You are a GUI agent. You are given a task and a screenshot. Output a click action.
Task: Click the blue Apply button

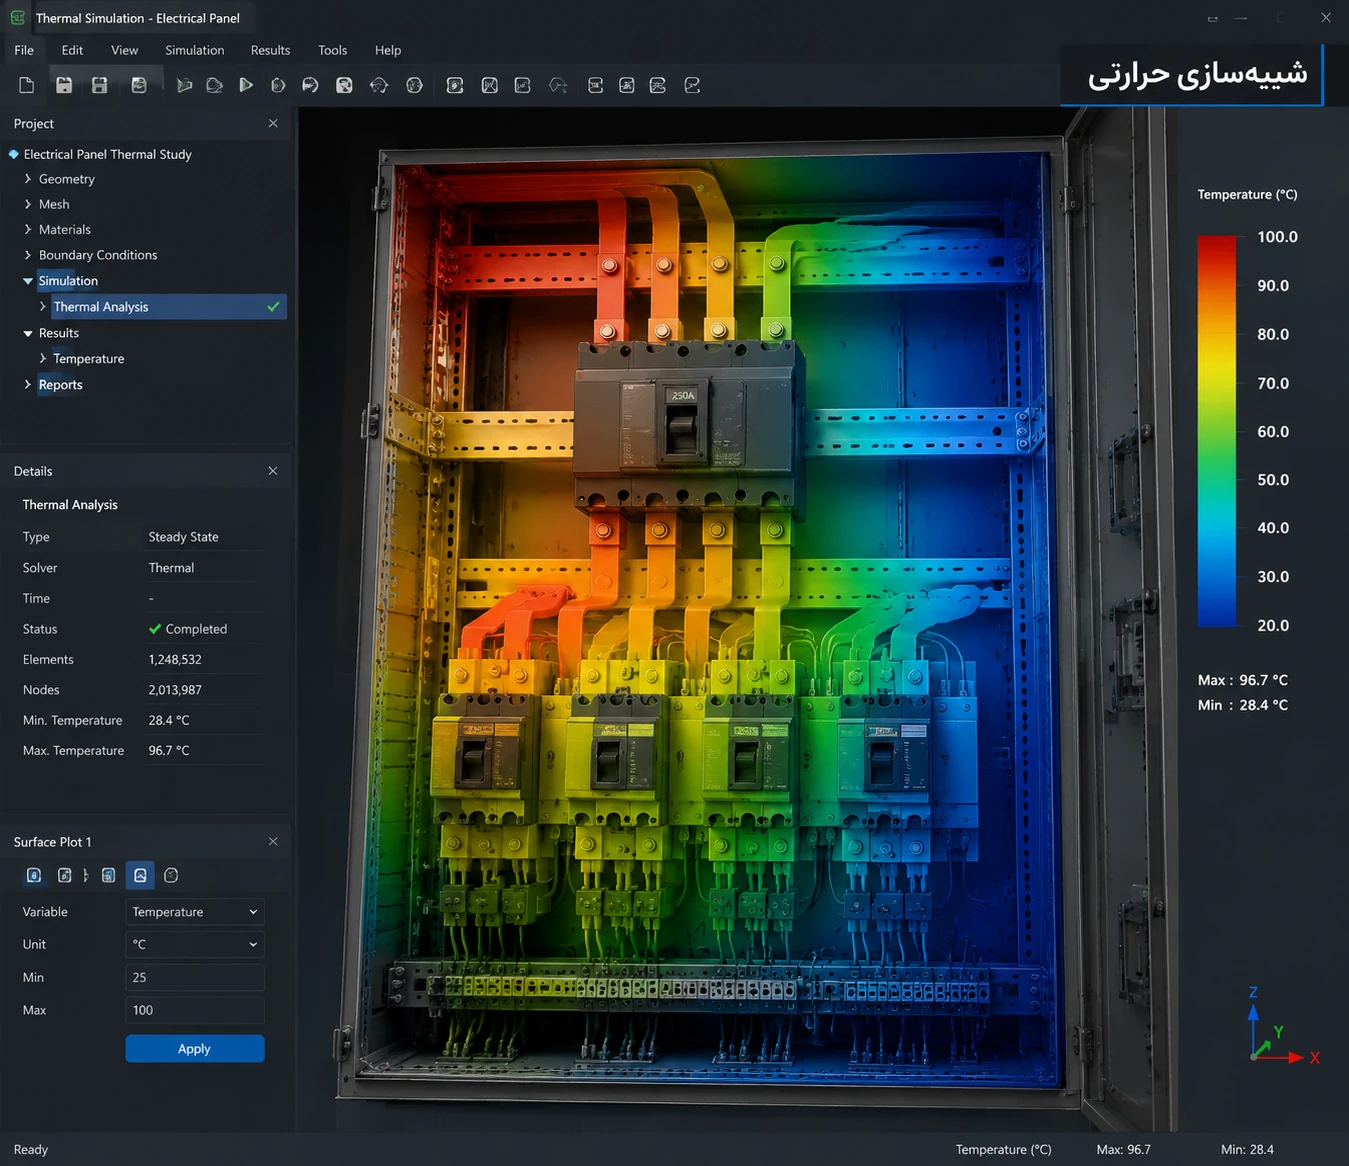[x=195, y=1048]
